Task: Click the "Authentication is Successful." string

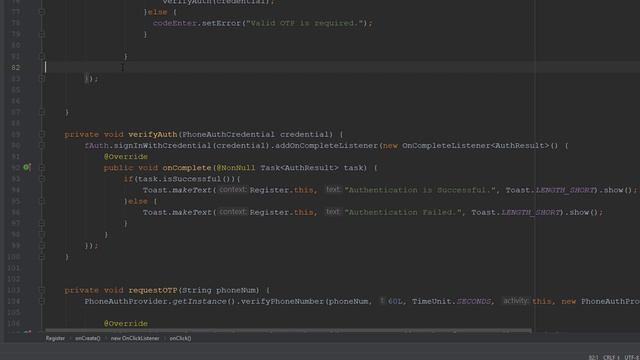Action: 420,190
